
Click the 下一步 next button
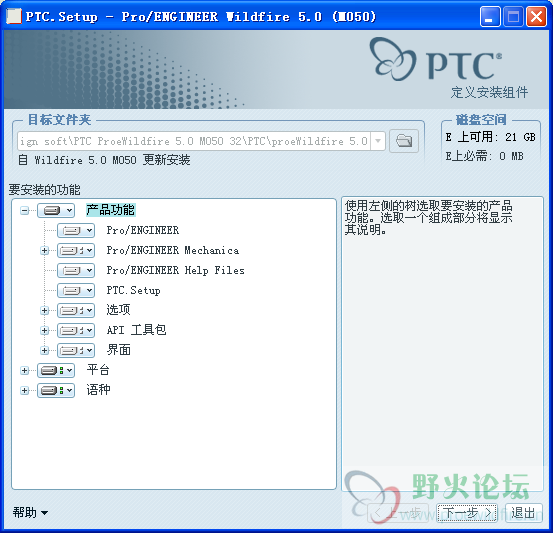pos(467,513)
